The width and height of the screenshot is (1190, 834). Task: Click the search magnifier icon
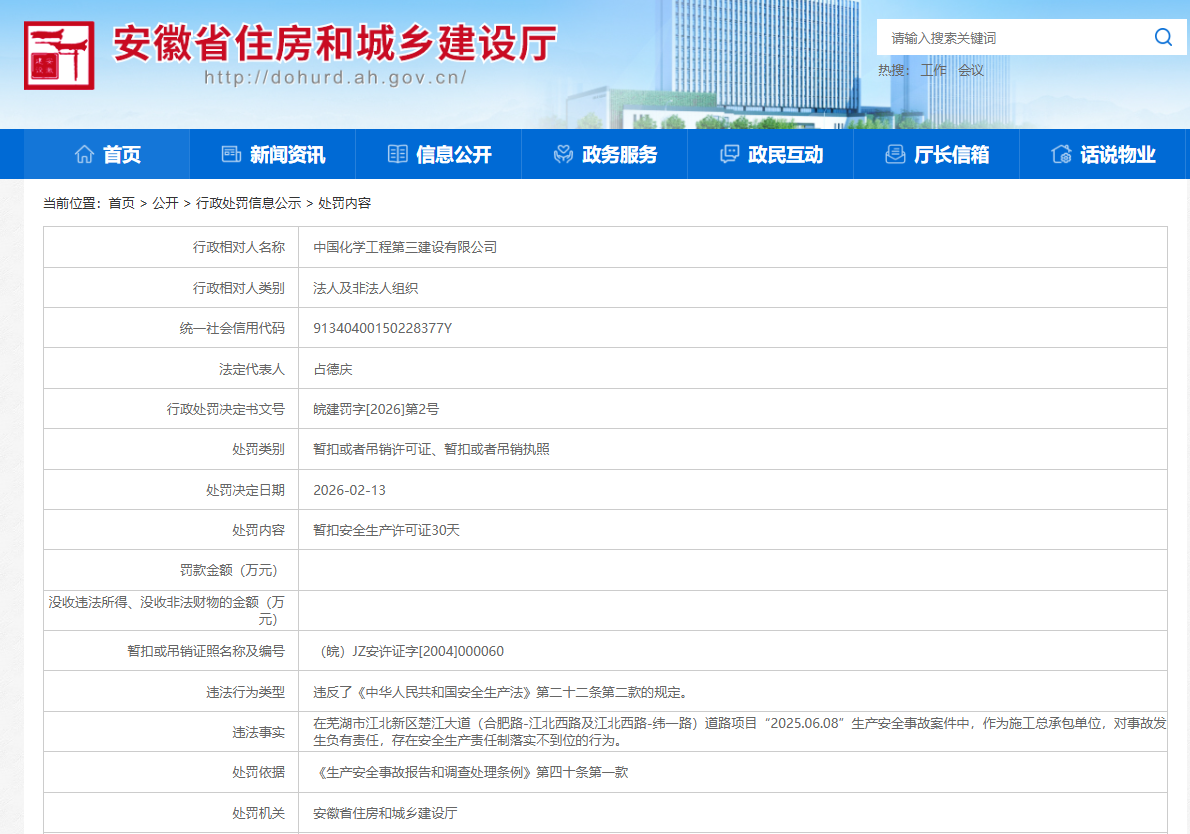tap(1163, 38)
